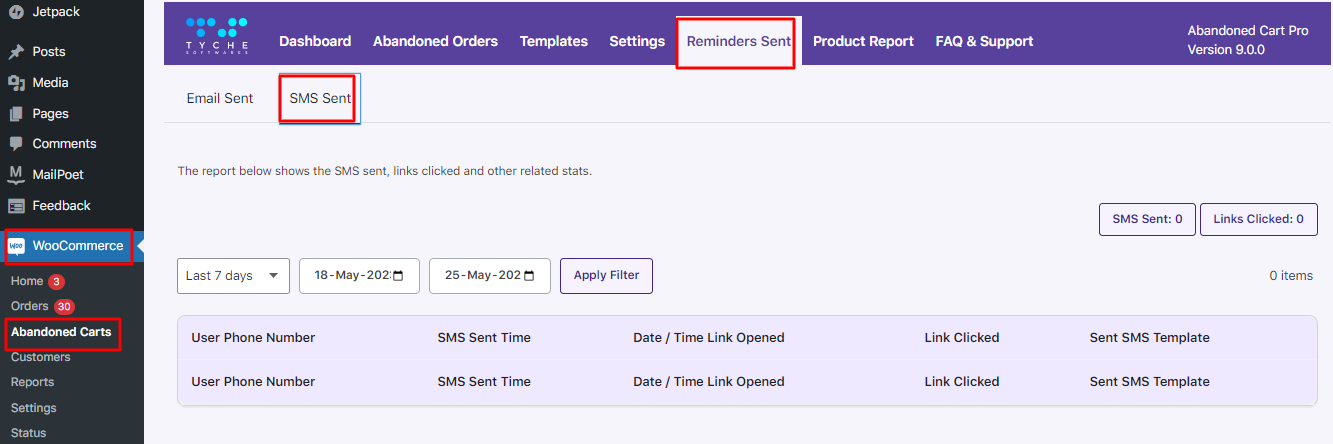The image size is (1333, 444).
Task: Click footer row Sent SMS Template label
Action: coord(1150,381)
